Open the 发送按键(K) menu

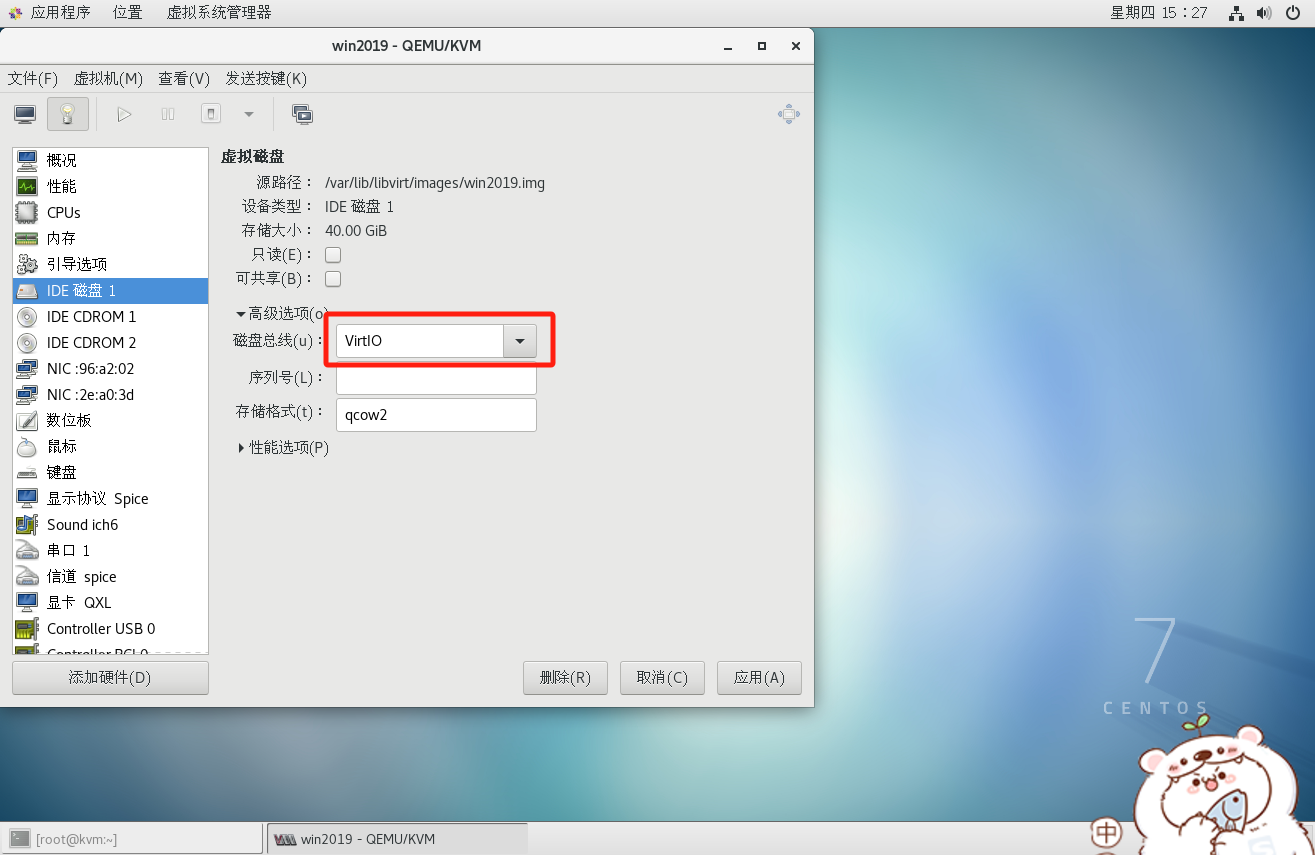pos(266,78)
